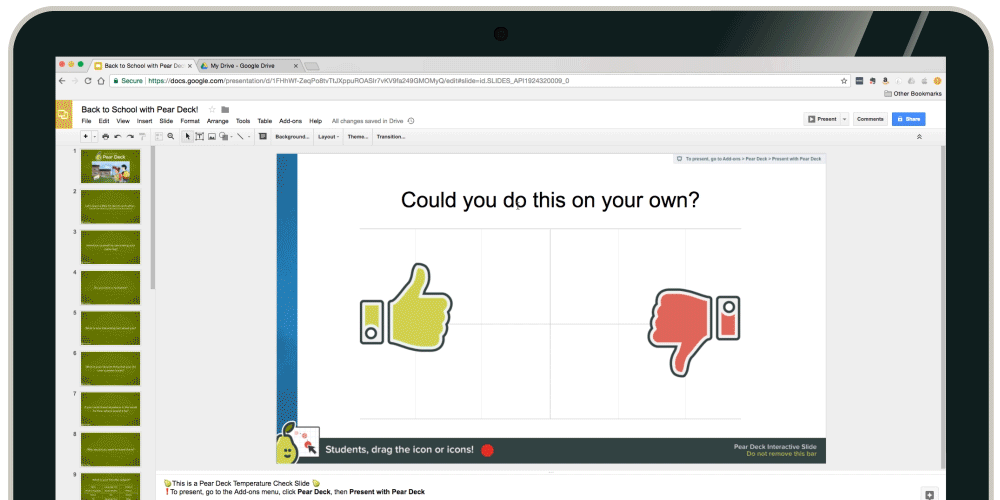Image resolution: width=1000 pixels, height=500 pixels.
Task: Click the Evernote extension icon
Action: tap(872, 81)
